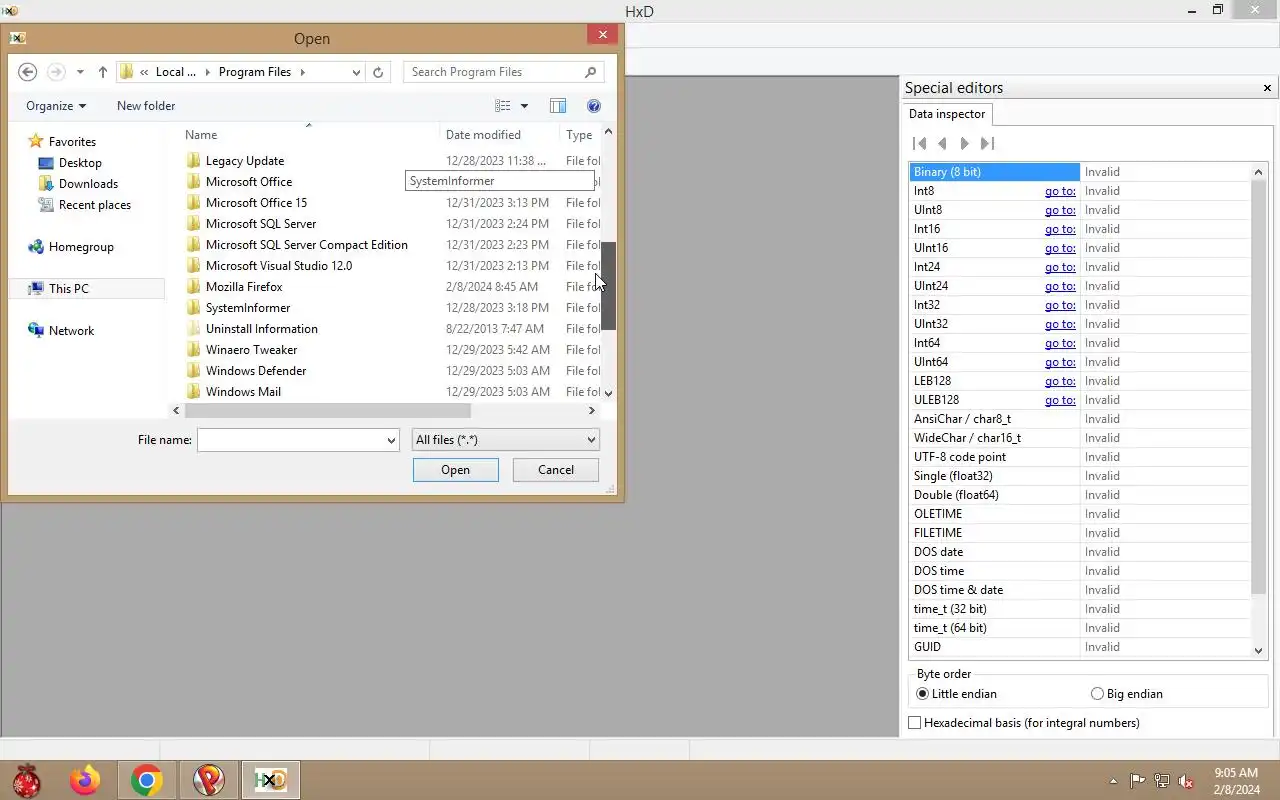Cancel the Open dialog
Screen dimensions: 1280x800
point(556,470)
